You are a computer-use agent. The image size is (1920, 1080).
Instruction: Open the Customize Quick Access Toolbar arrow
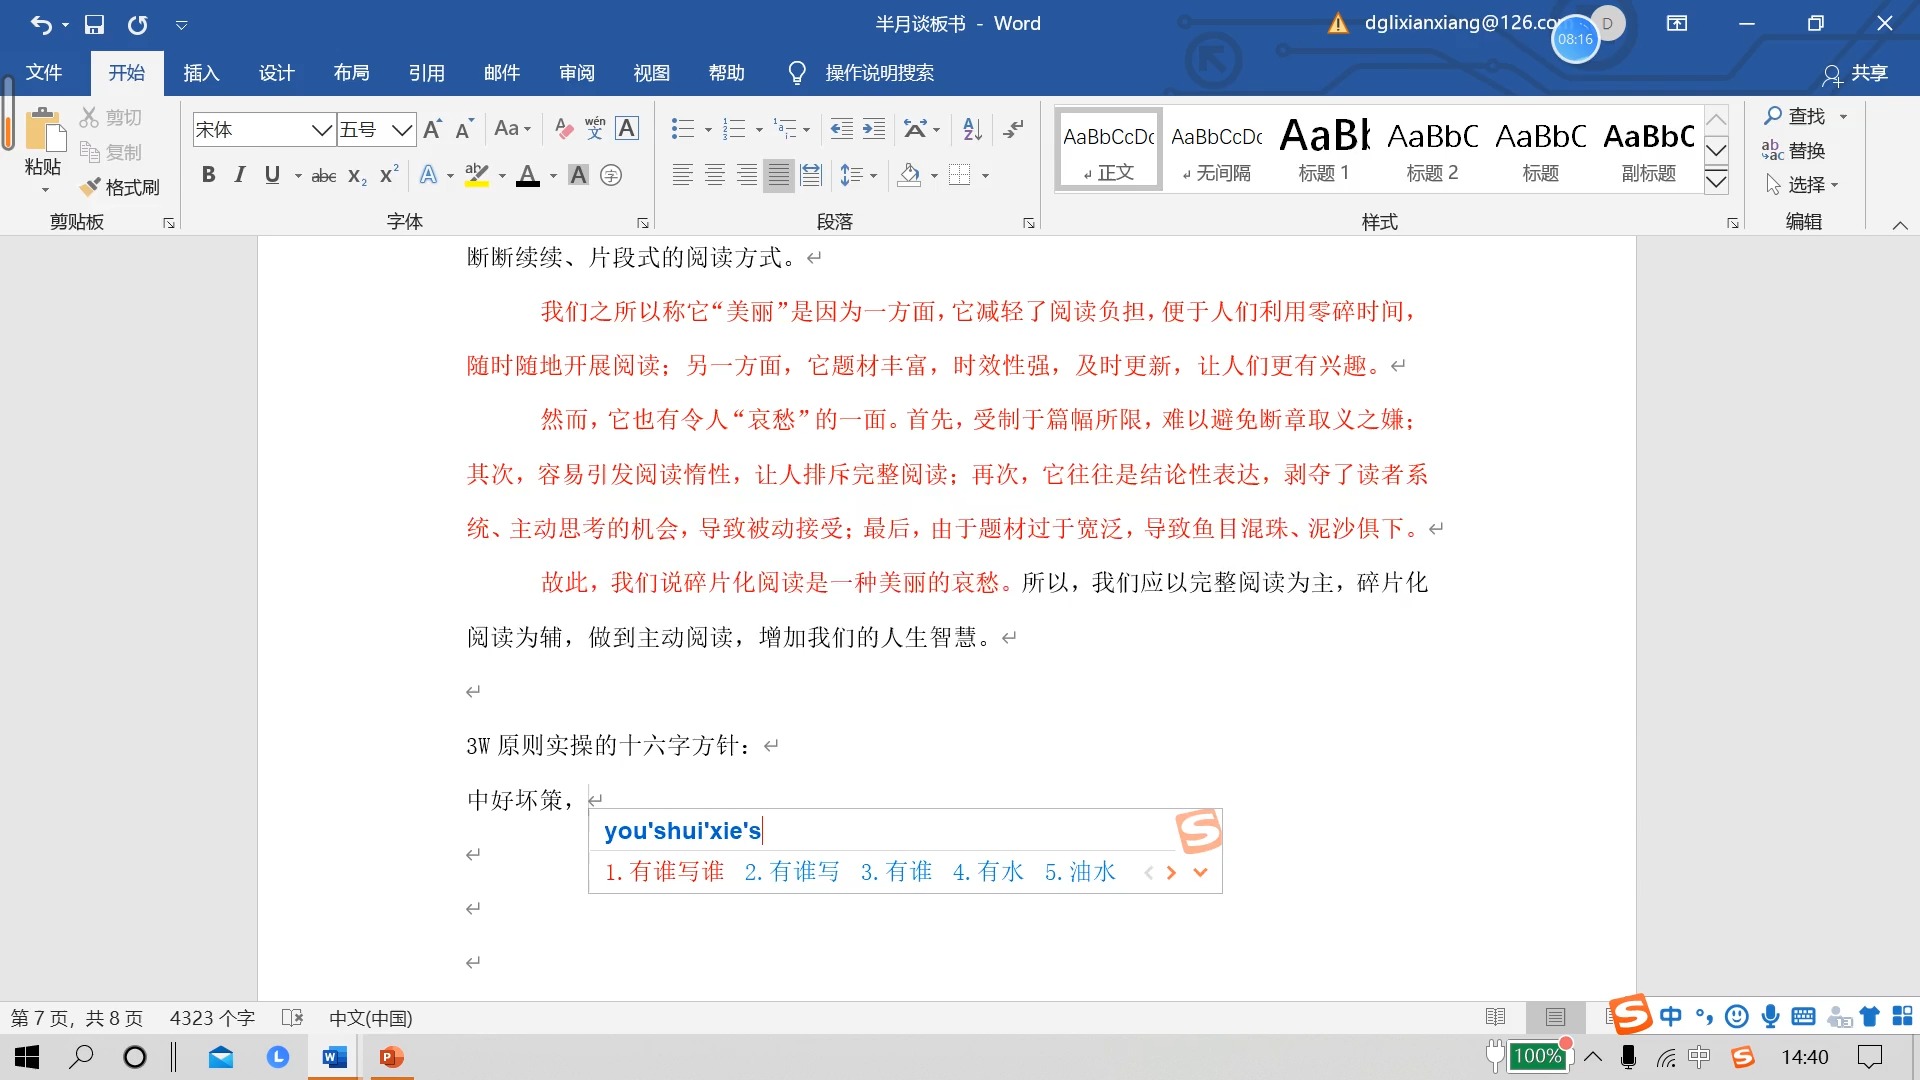coord(181,25)
